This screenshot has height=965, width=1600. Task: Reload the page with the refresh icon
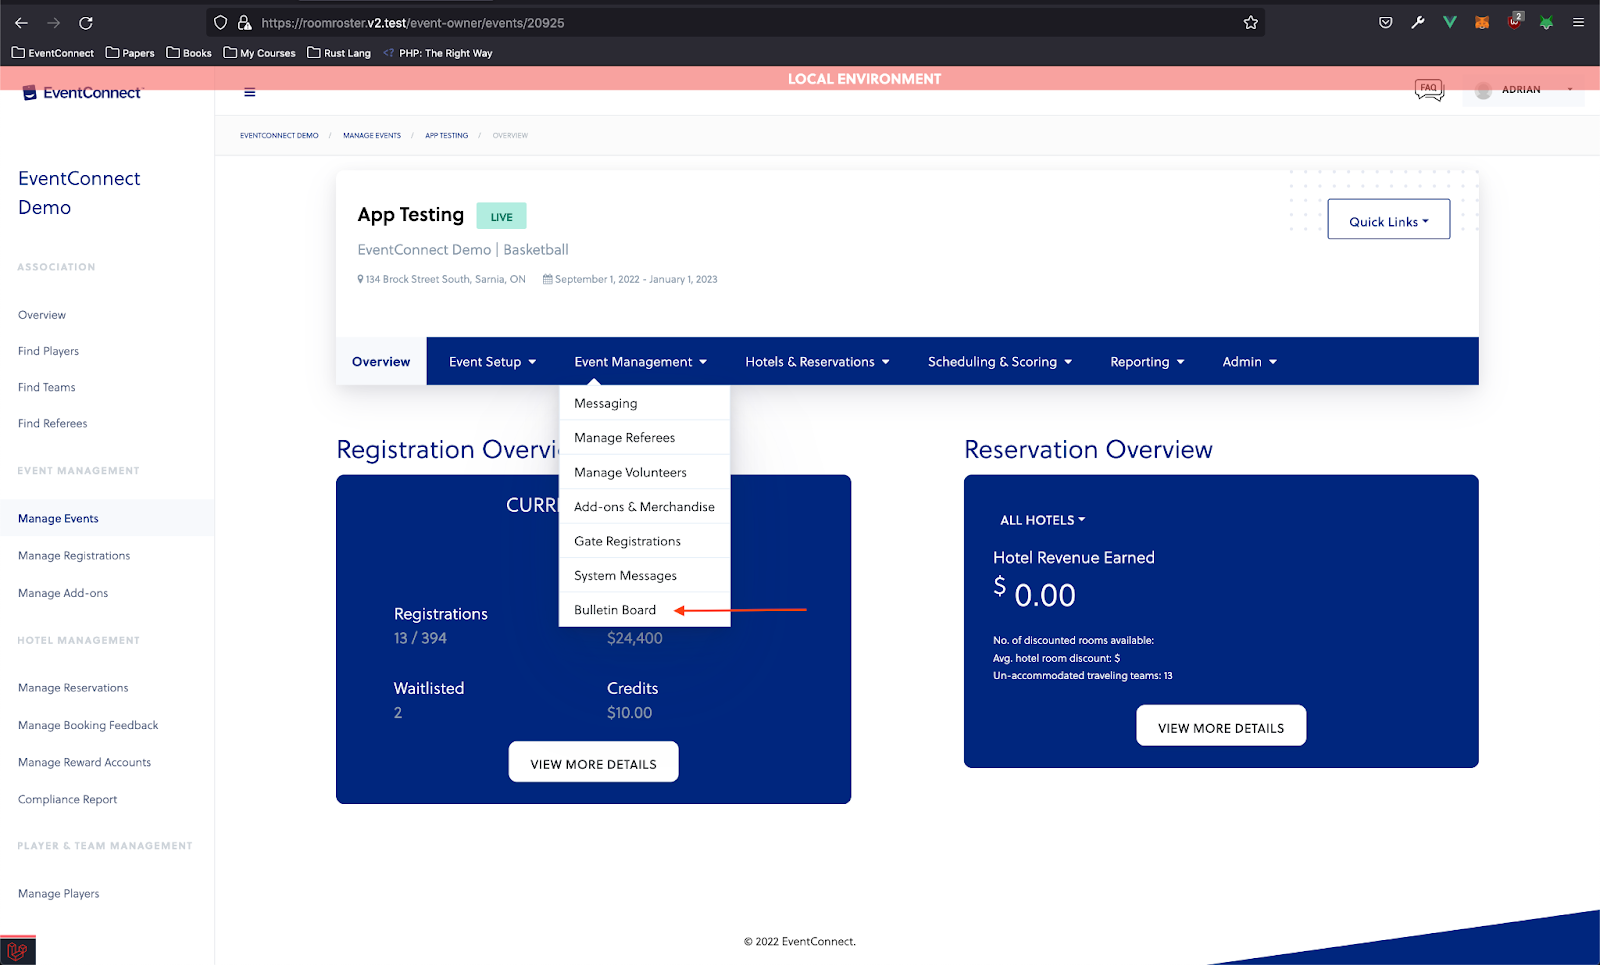(x=86, y=22)
